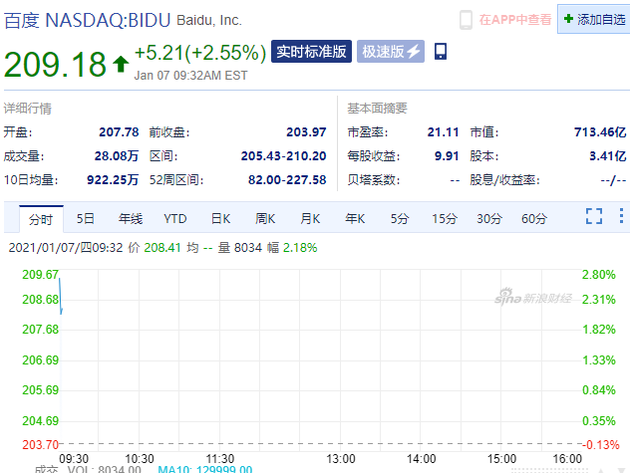Viewport: 630px width, 473px height.
Task: Select the 5分 chart tab
Action: tap(400, 219)
